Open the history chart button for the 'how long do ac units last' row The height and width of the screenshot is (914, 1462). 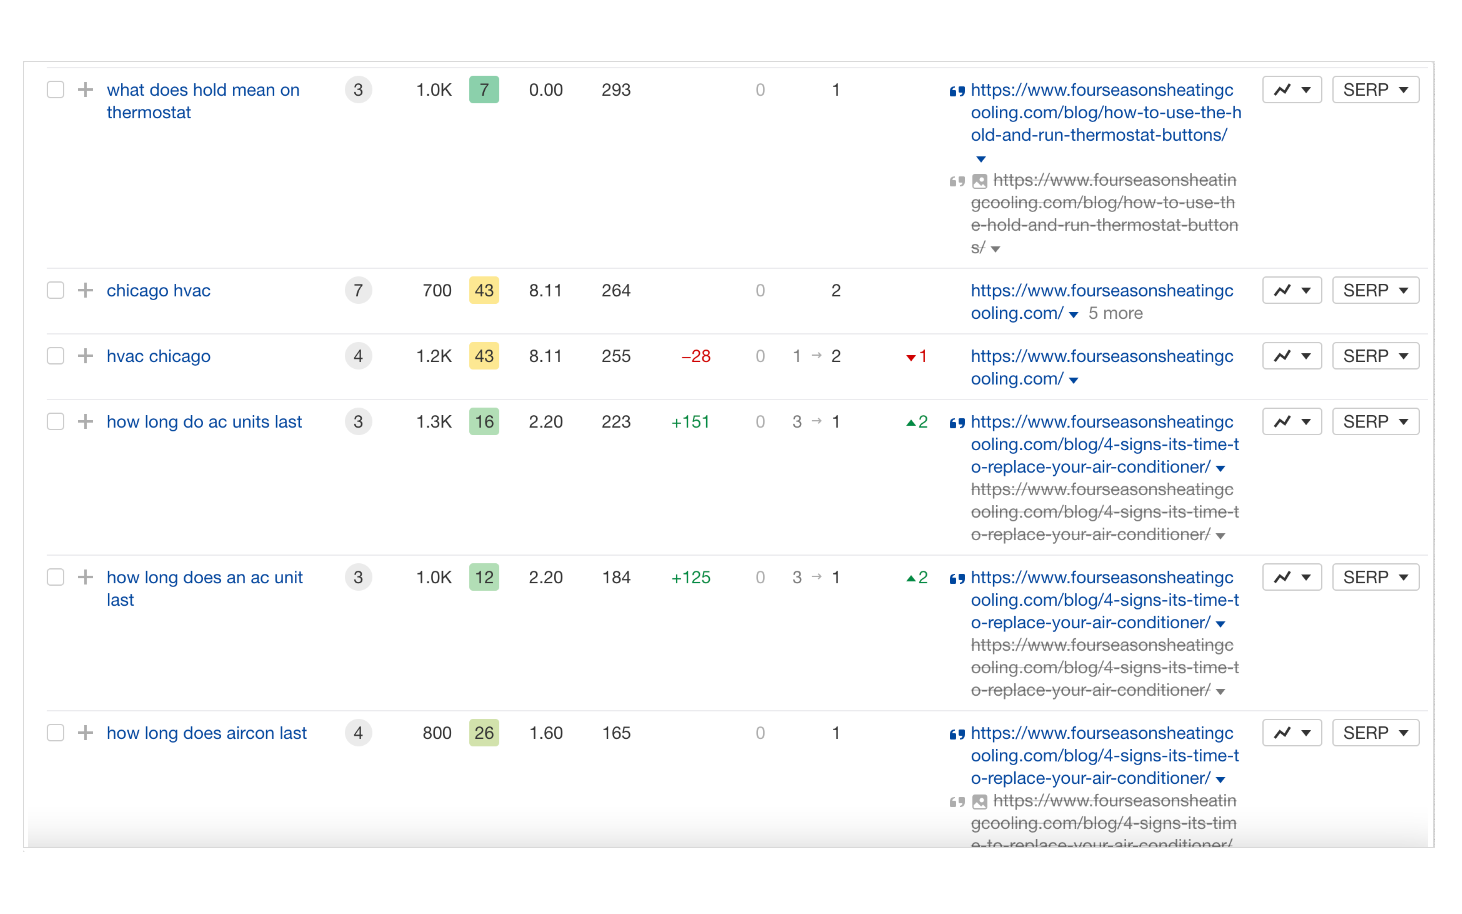(1292, 422)
